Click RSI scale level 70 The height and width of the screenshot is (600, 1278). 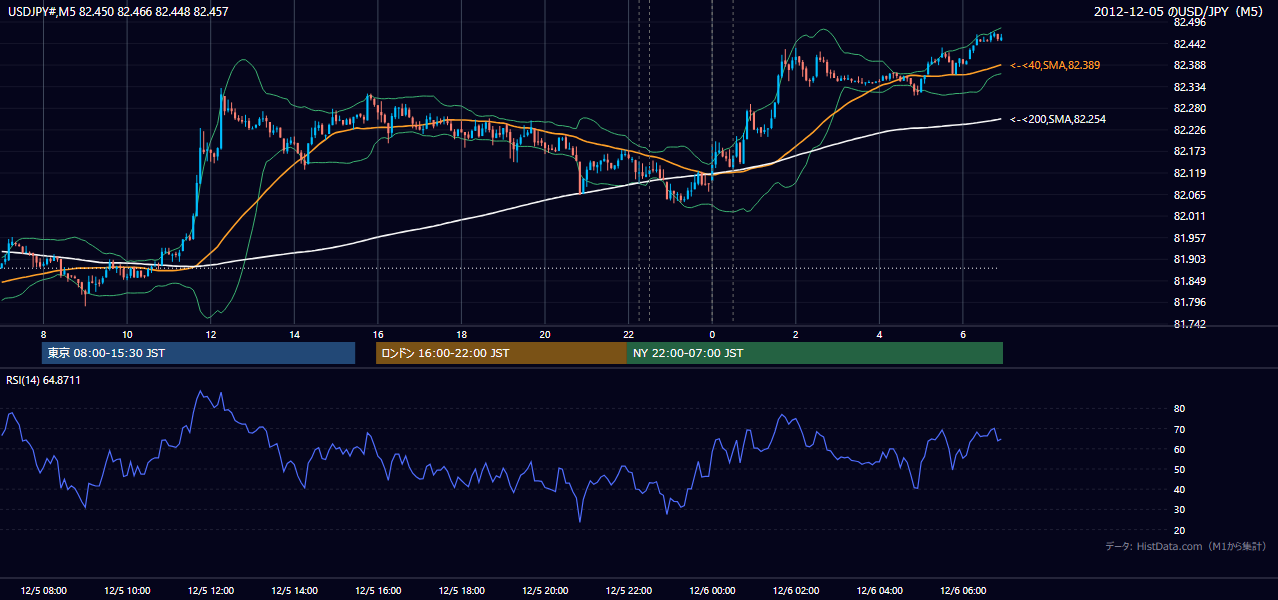(x=1179, y=429)
